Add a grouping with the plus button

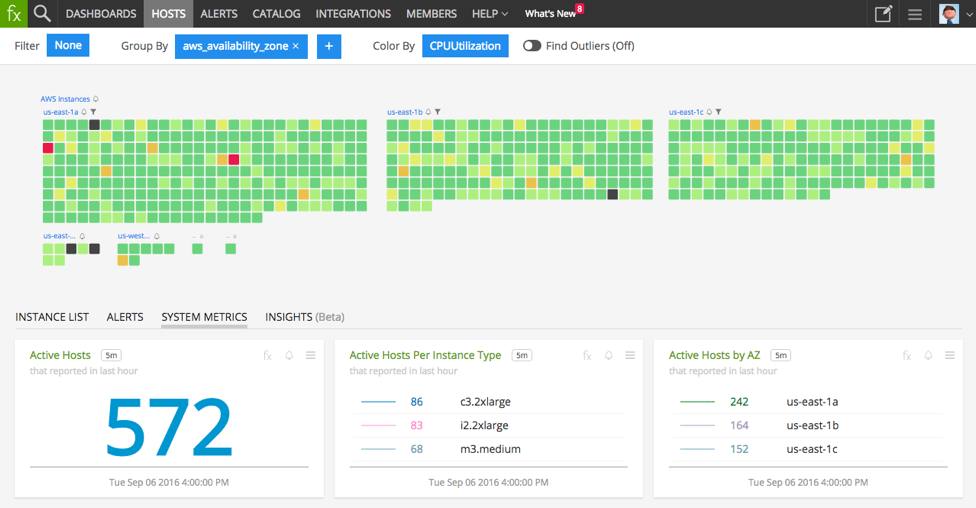[329, 46]
